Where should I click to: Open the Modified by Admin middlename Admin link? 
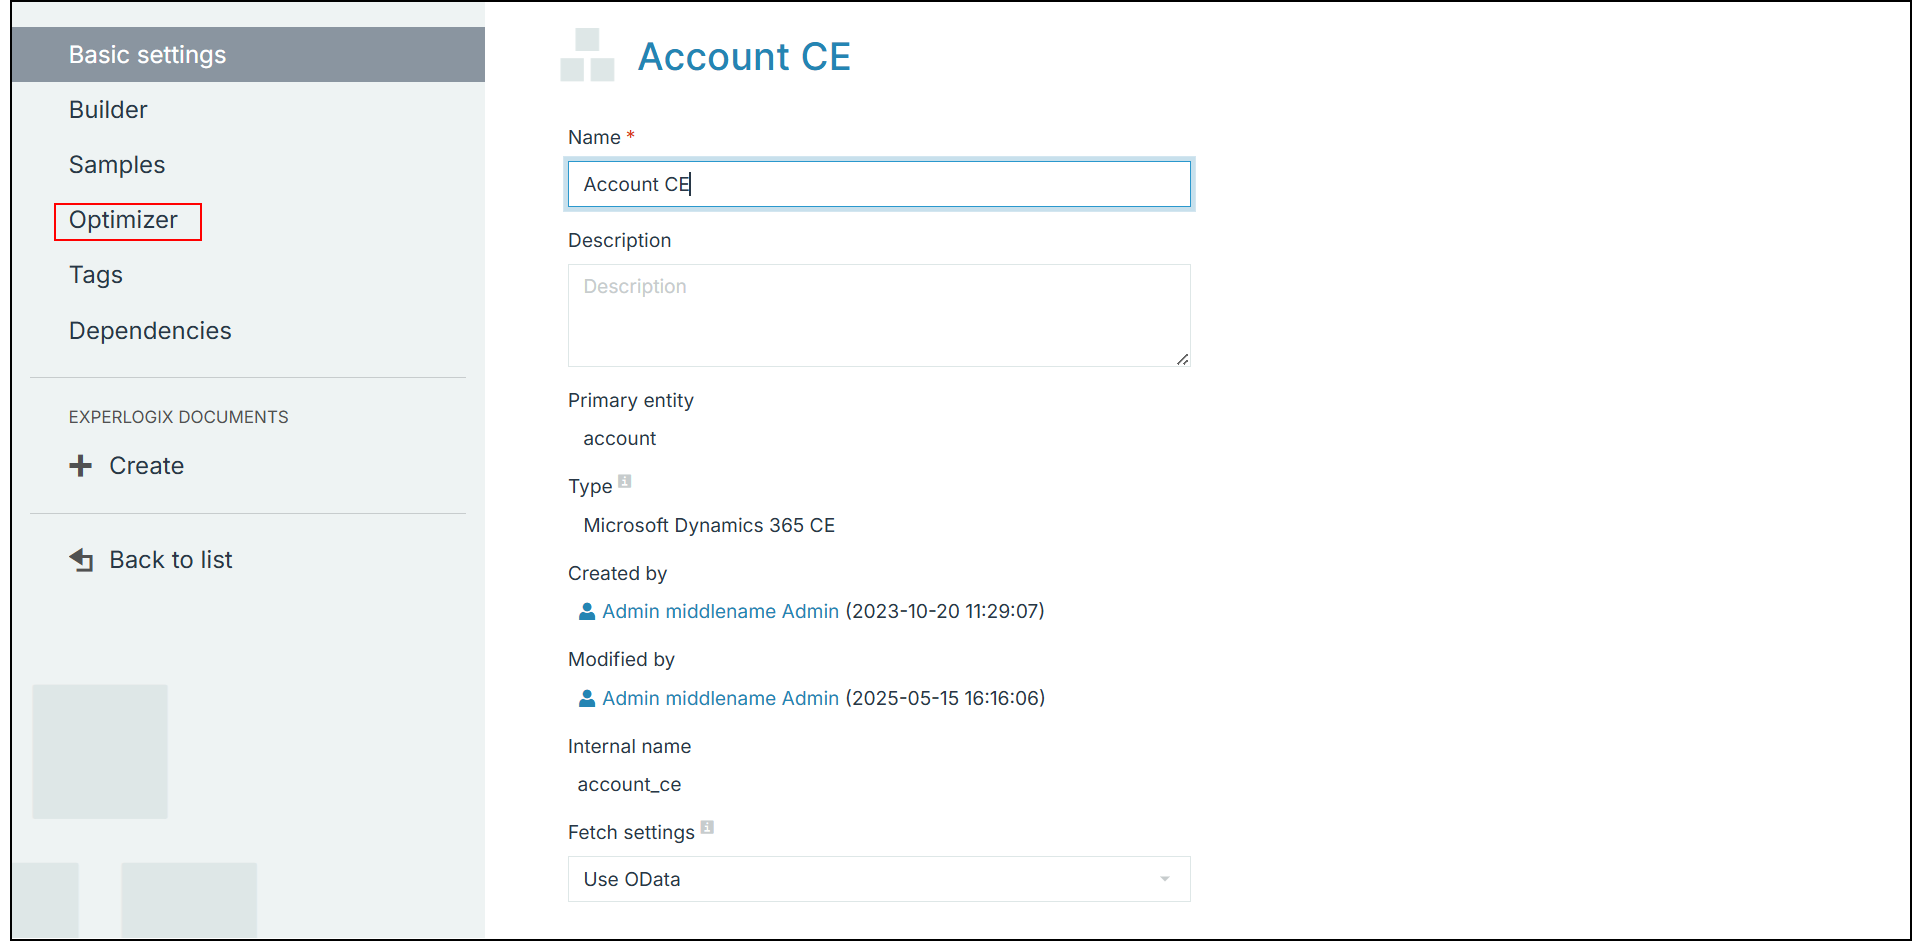coord(720,698)
